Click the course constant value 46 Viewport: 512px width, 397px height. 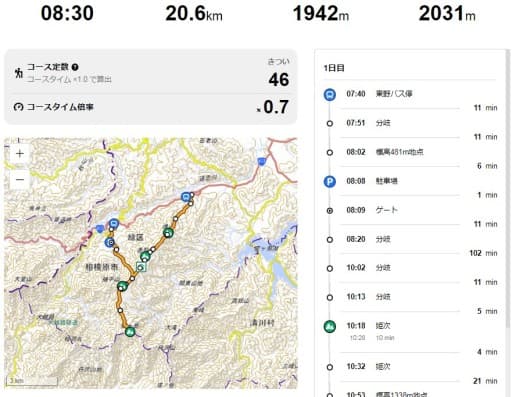(279, 80)
